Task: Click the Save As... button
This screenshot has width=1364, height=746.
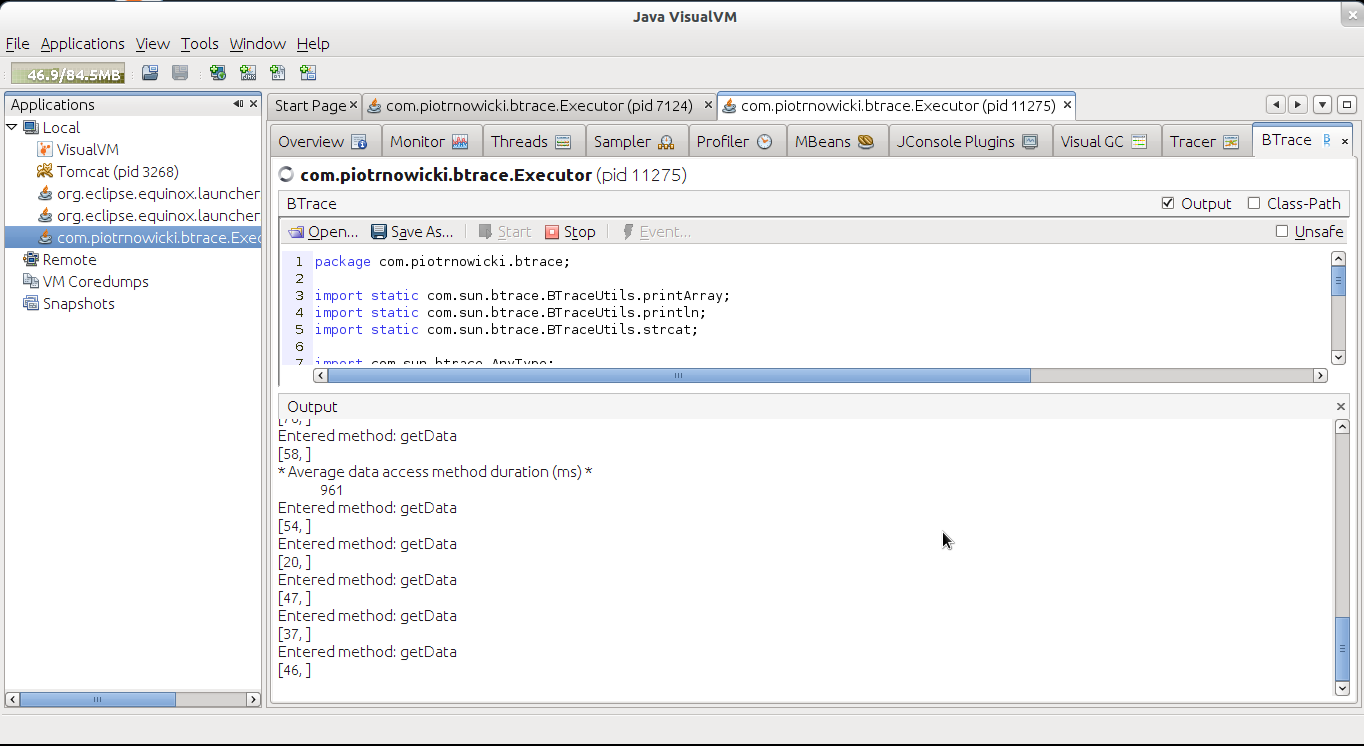Action: click(412, 231)
